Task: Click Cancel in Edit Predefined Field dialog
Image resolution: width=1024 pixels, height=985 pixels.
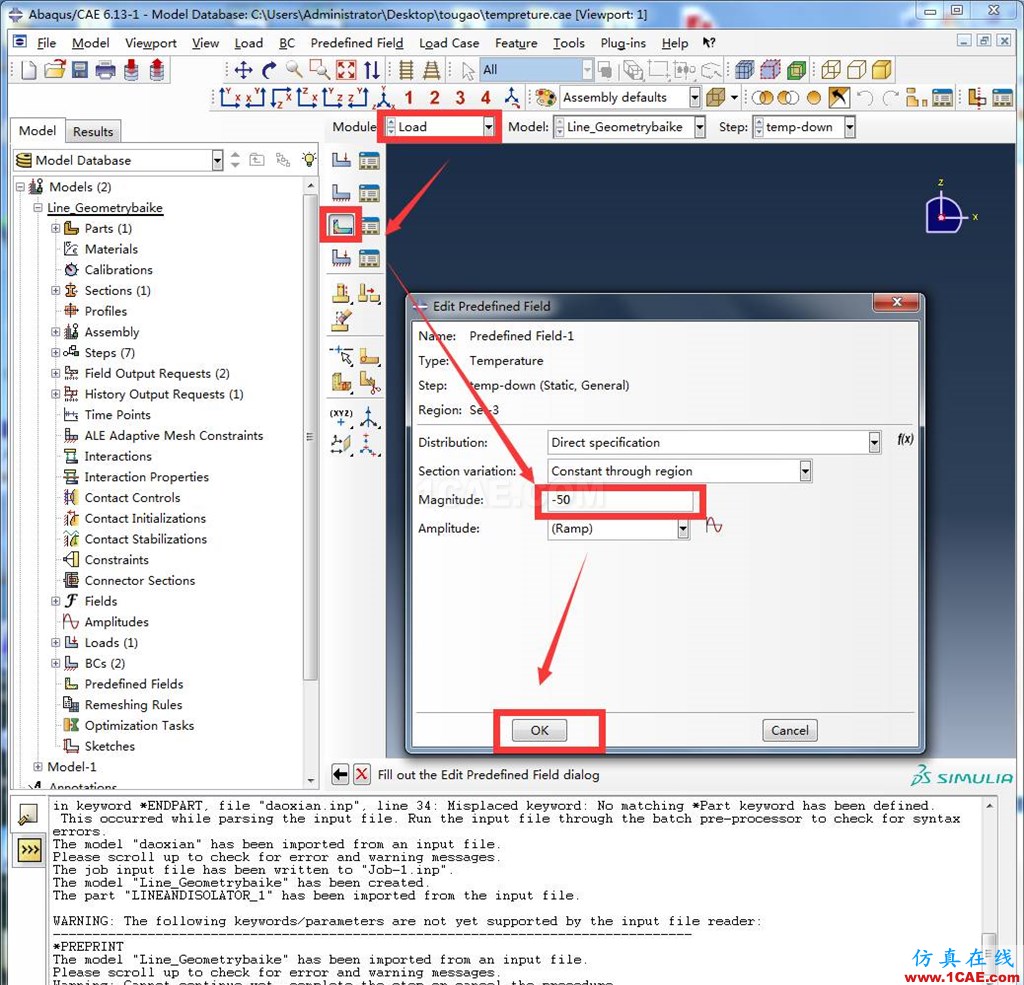Action: click(790, 730)
